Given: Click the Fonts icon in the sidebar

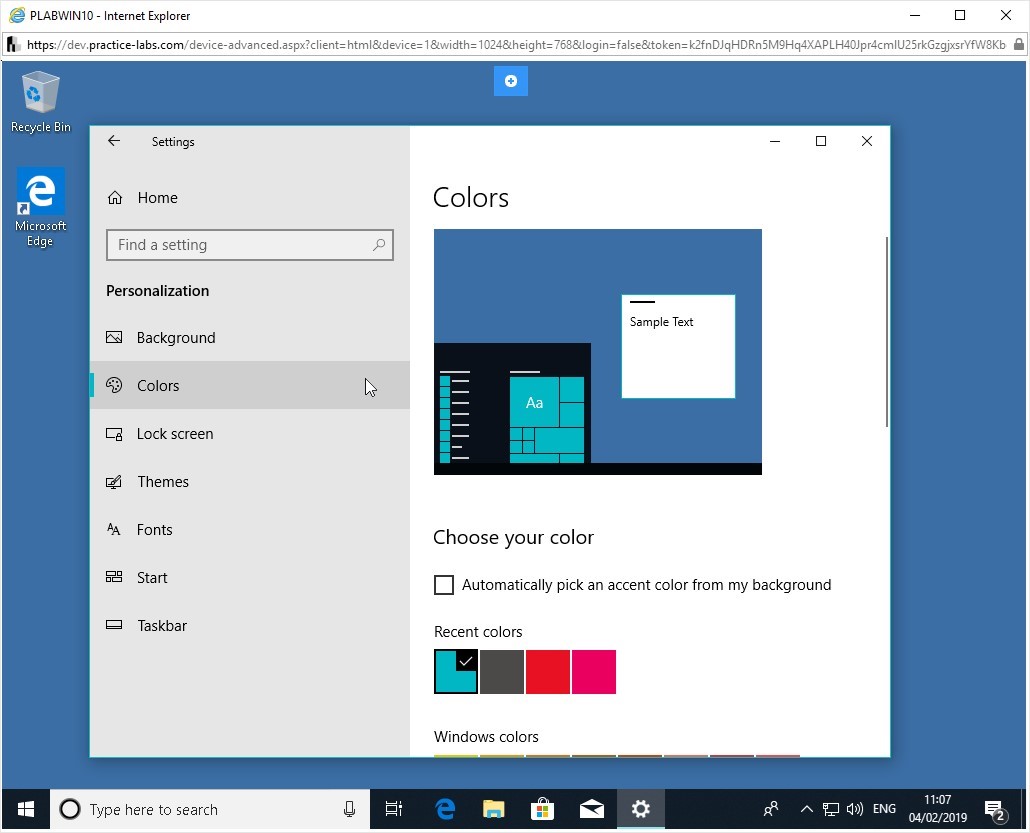Looking at the screenshot, I should click(114, 529).
